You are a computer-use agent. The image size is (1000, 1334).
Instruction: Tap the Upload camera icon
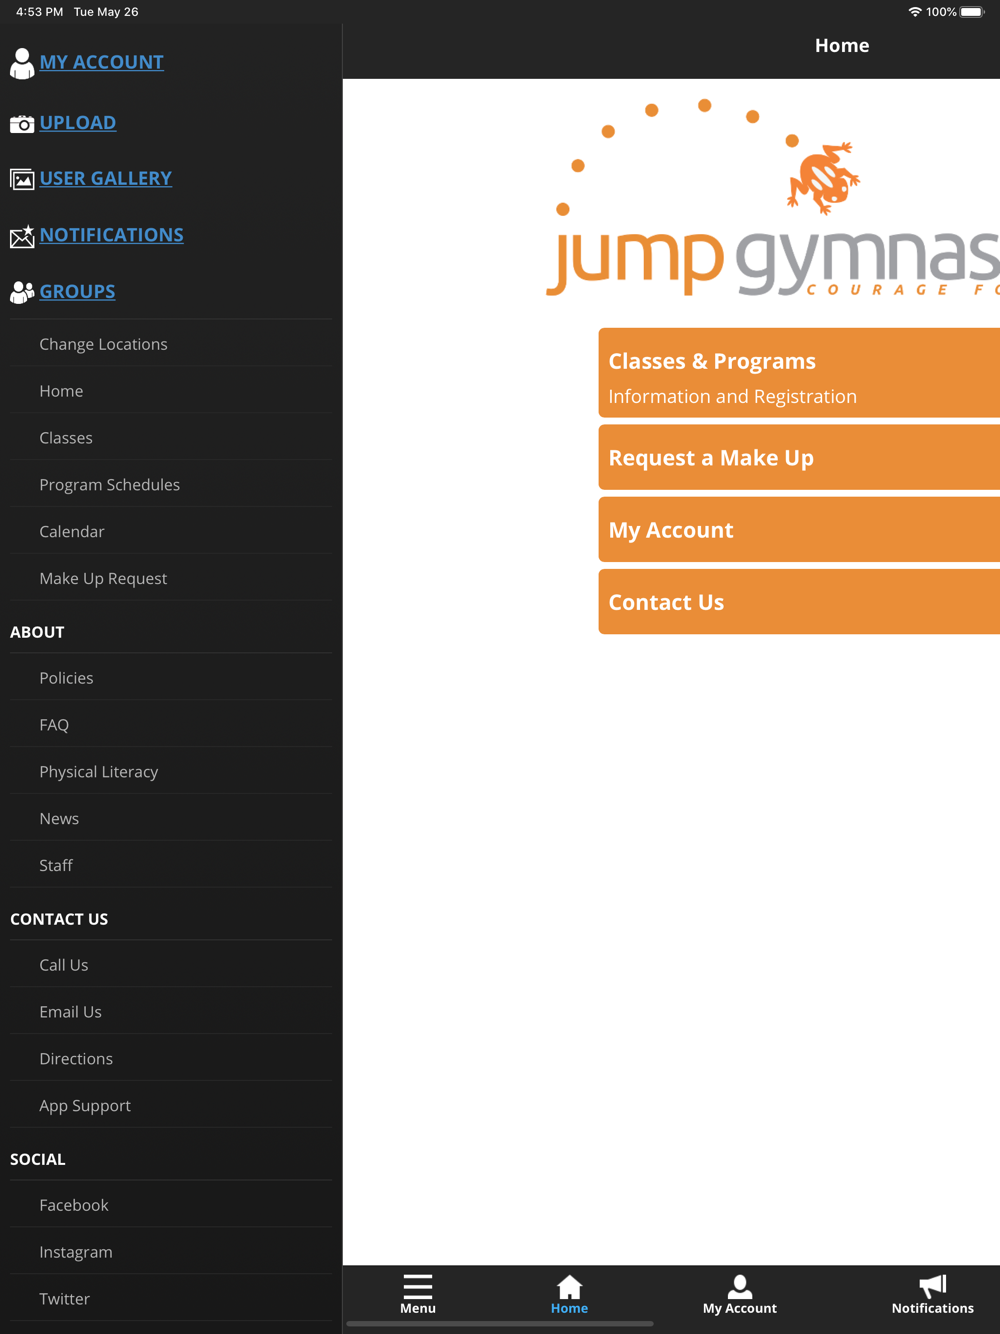pos(22,124)
